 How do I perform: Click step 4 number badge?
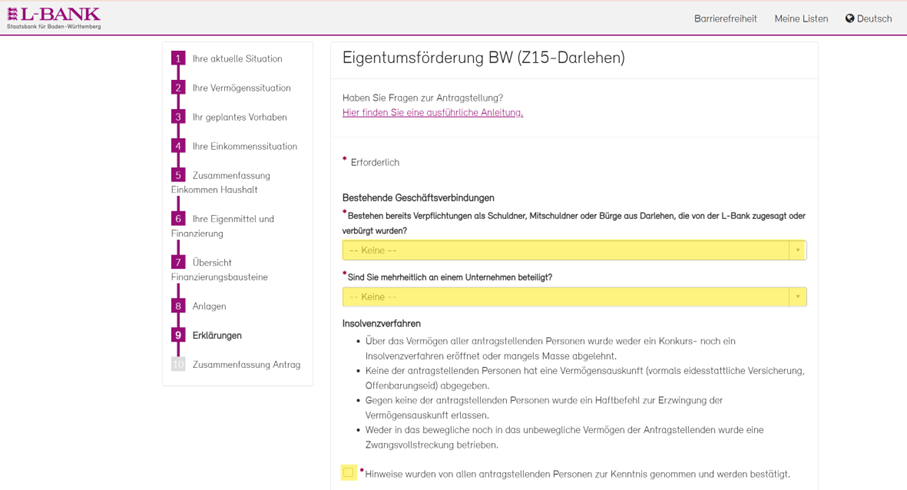pyautogui.click(x=178, y=146)
